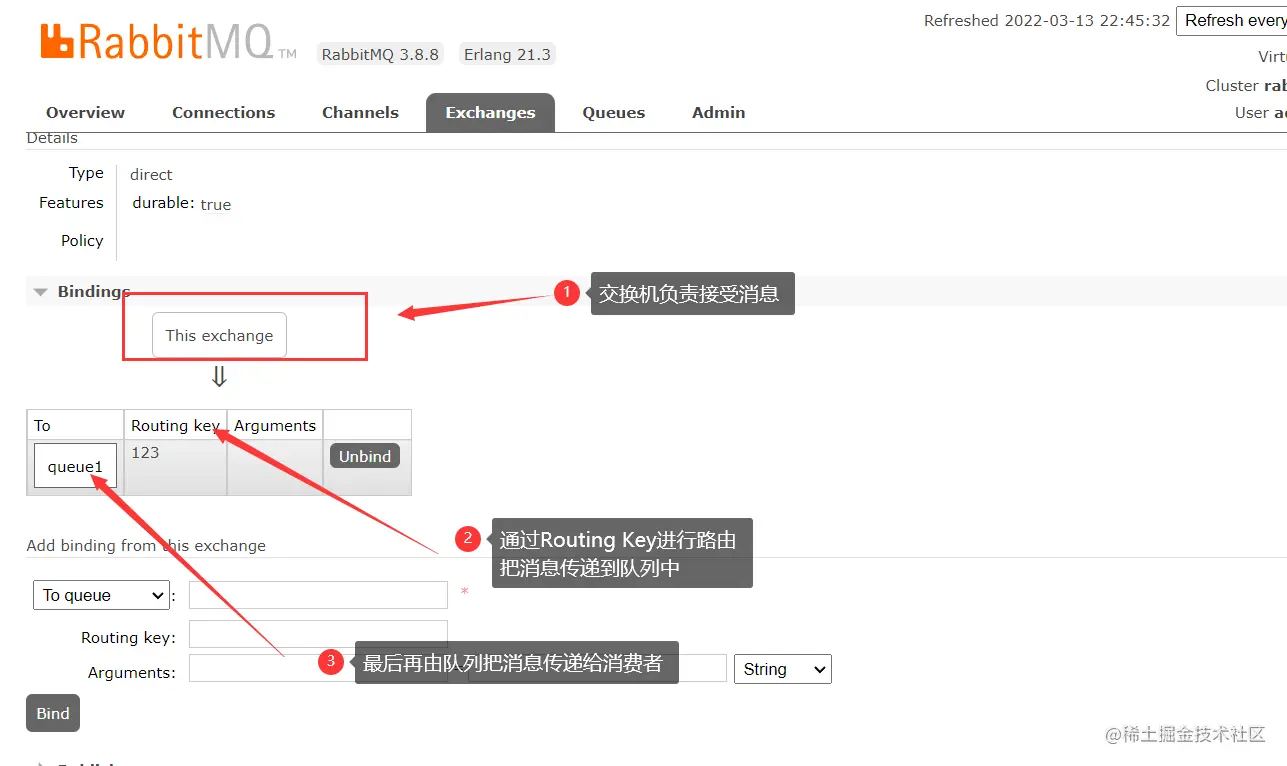Click the This exchange box
Image resolution: width=1287 pixels, height=766 pixels.
point(219,335)
